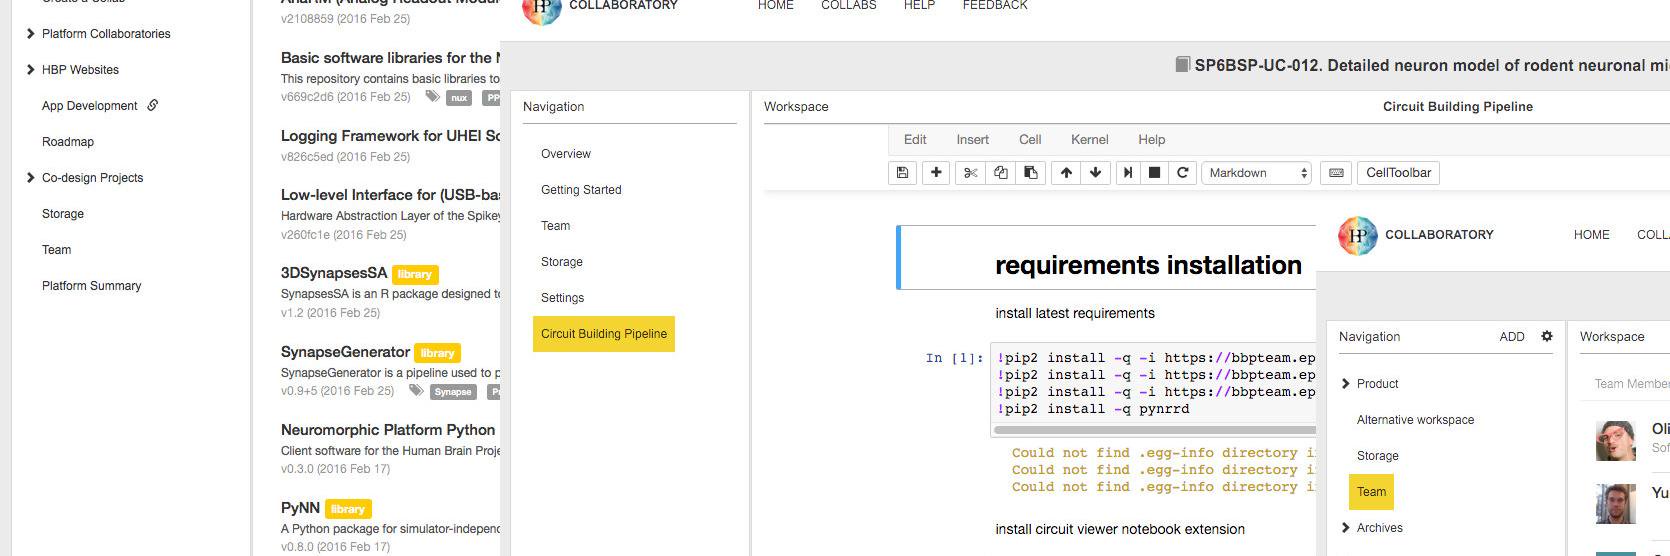Open the cell type Markdown dropdown
Image resolution: width=1670 pixels, height=556 pixels.
click(1256, 173)
